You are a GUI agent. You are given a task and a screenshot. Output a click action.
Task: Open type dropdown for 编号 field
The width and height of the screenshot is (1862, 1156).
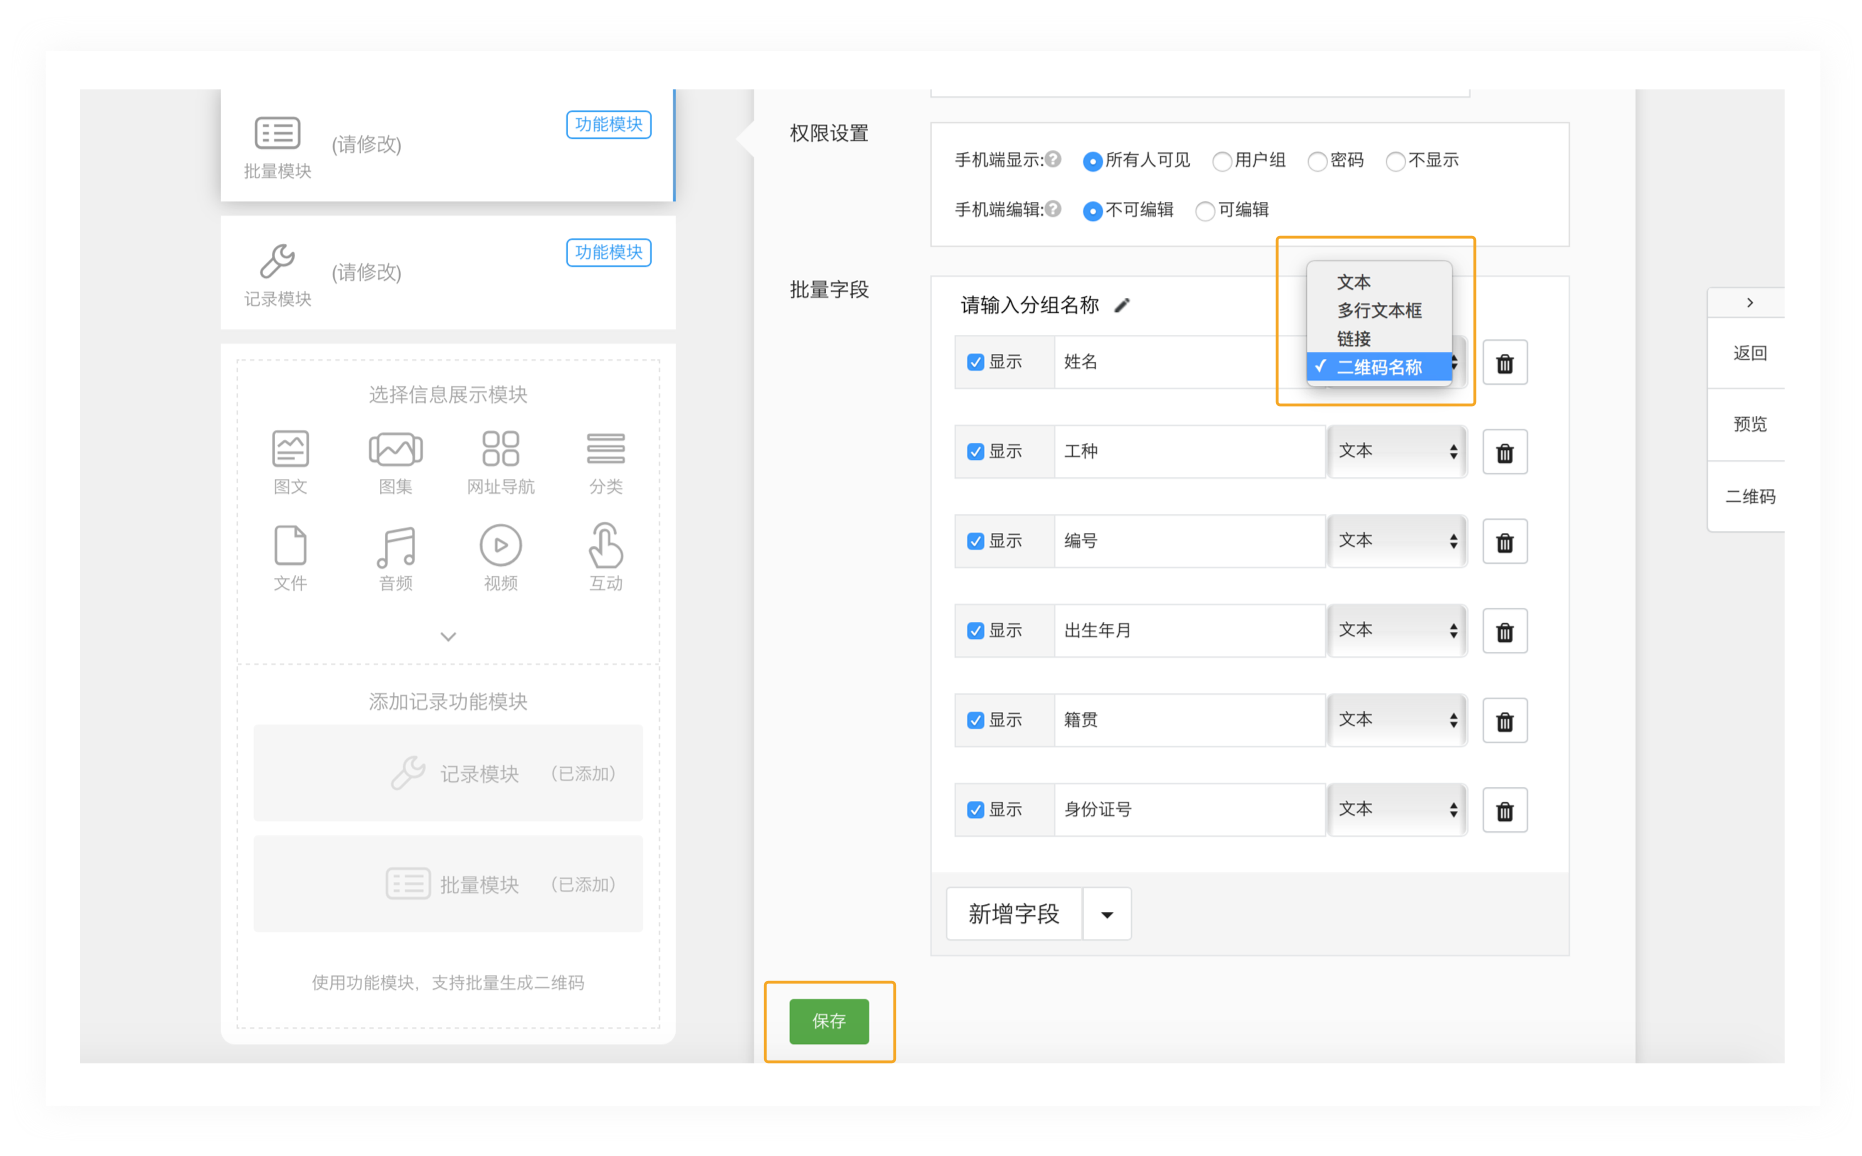click(1397, 541)
